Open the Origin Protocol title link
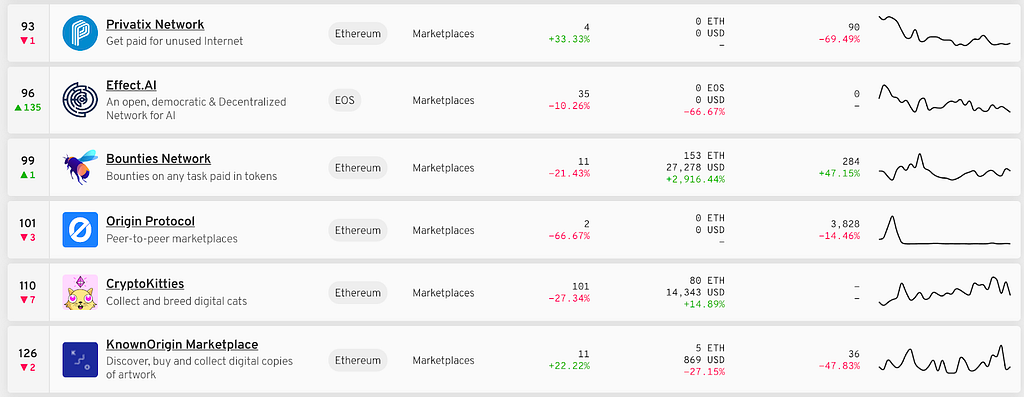Image resolution: width=1024 pixels, height=397 pixels. pyautogui.click(x=151, y=221)
